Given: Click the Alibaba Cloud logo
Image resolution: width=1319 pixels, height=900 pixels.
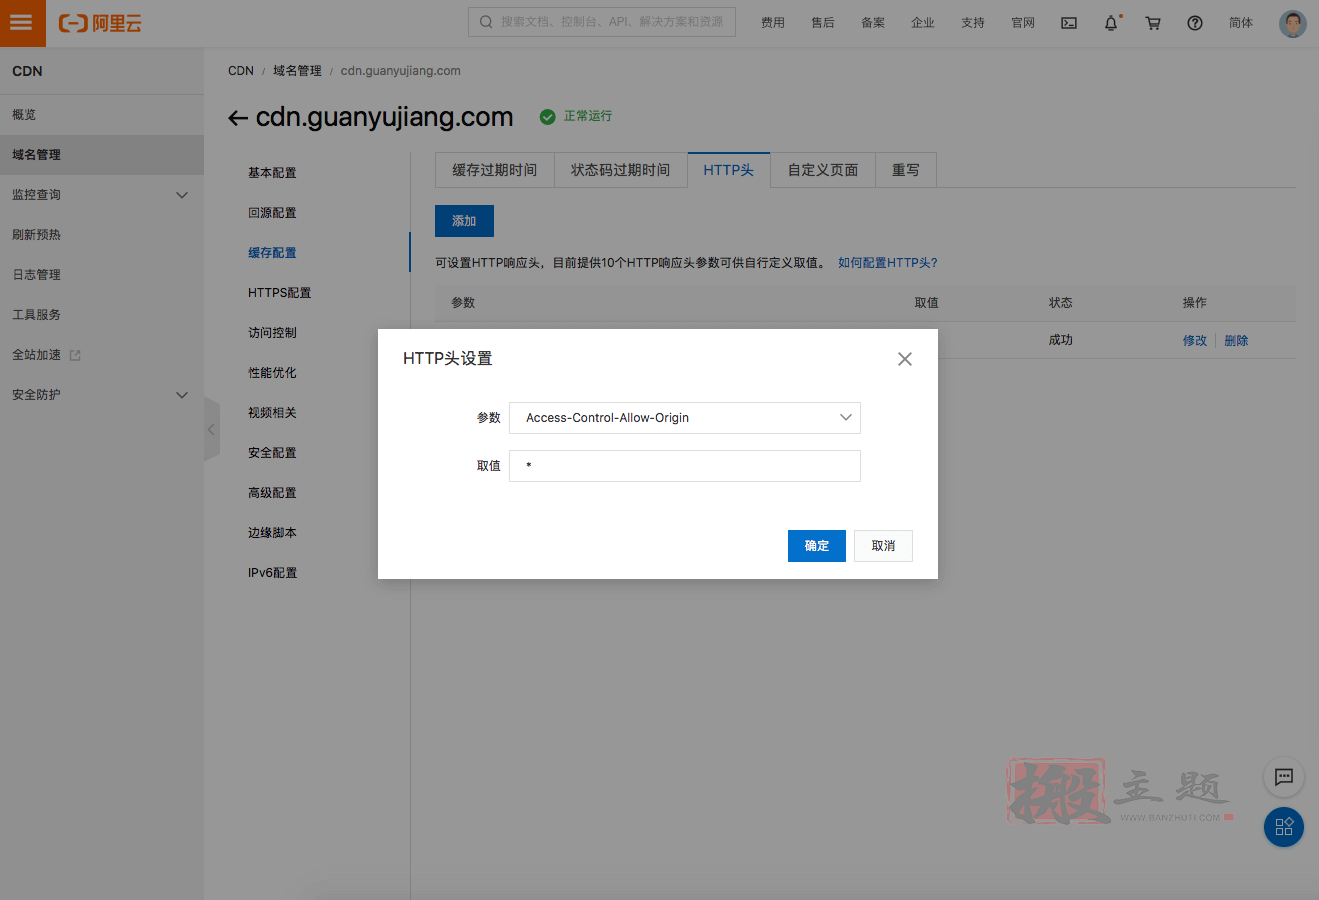Looking at the screenshot, I should coord(100,23).
